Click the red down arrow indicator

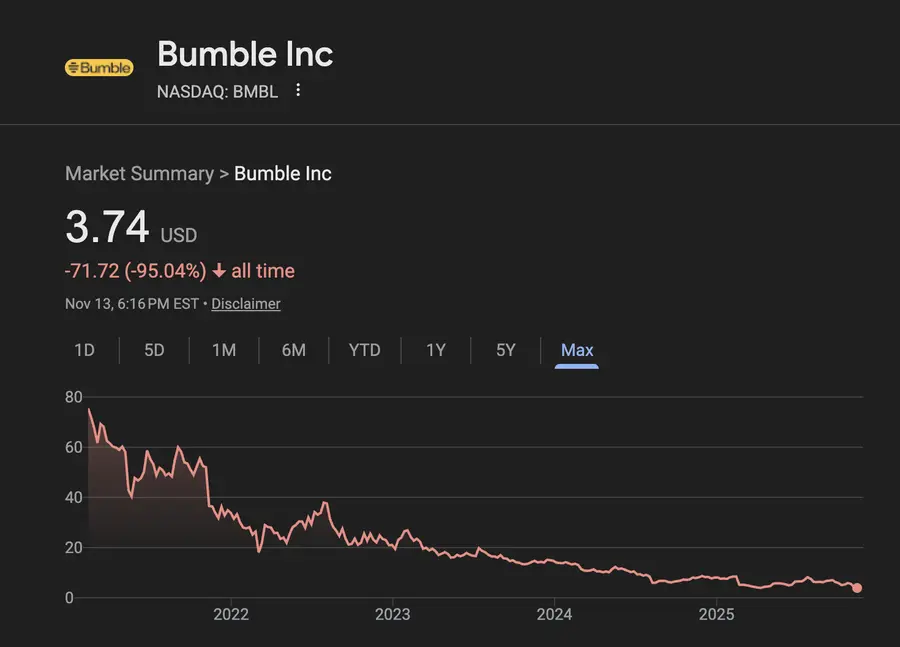219,271
